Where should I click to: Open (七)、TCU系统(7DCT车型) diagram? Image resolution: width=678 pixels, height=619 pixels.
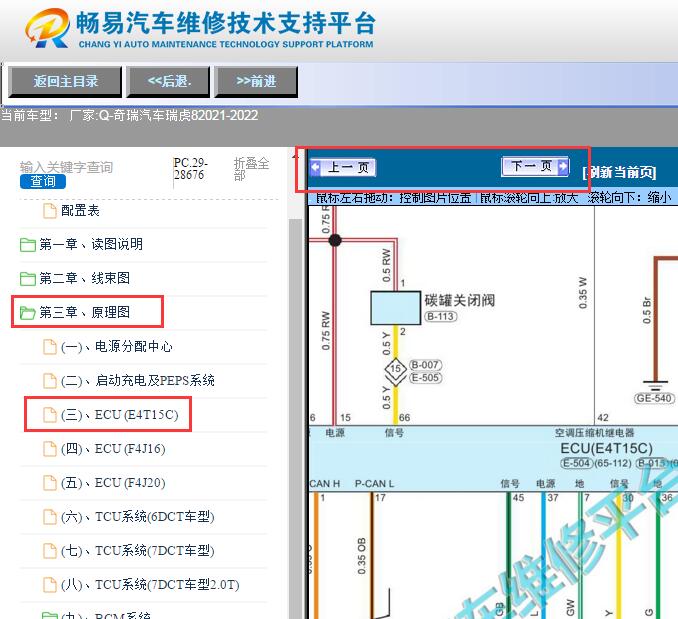138,551
